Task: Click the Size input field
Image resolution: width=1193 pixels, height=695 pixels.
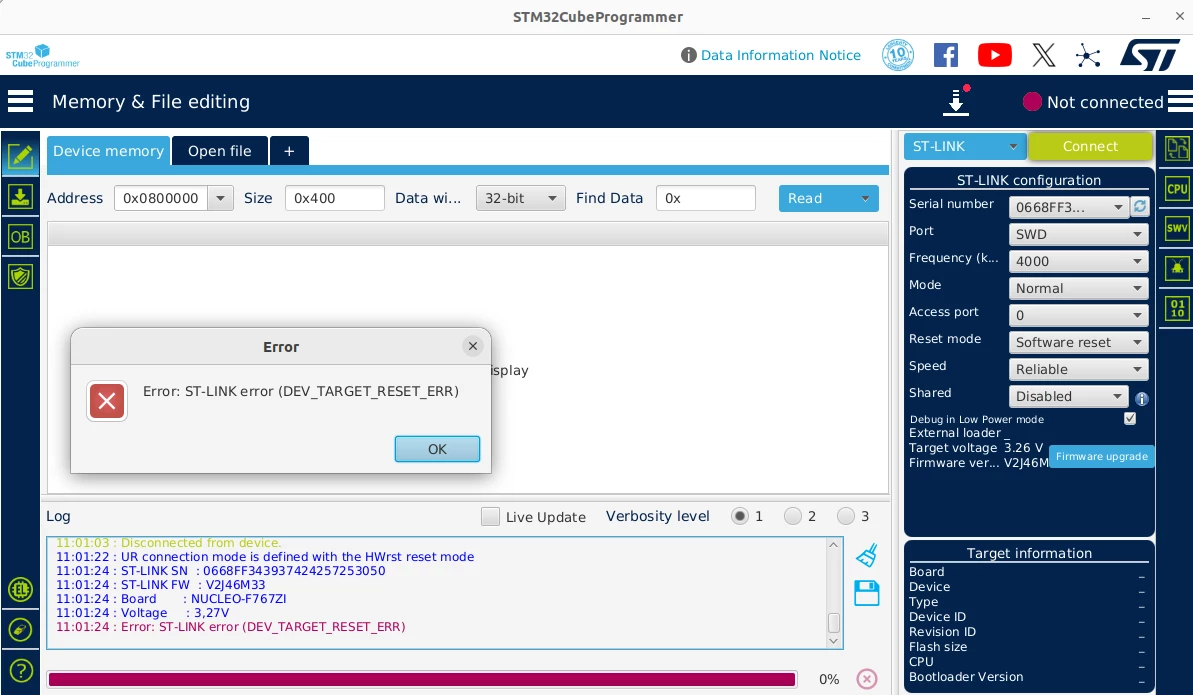Action: coord(335,198)
